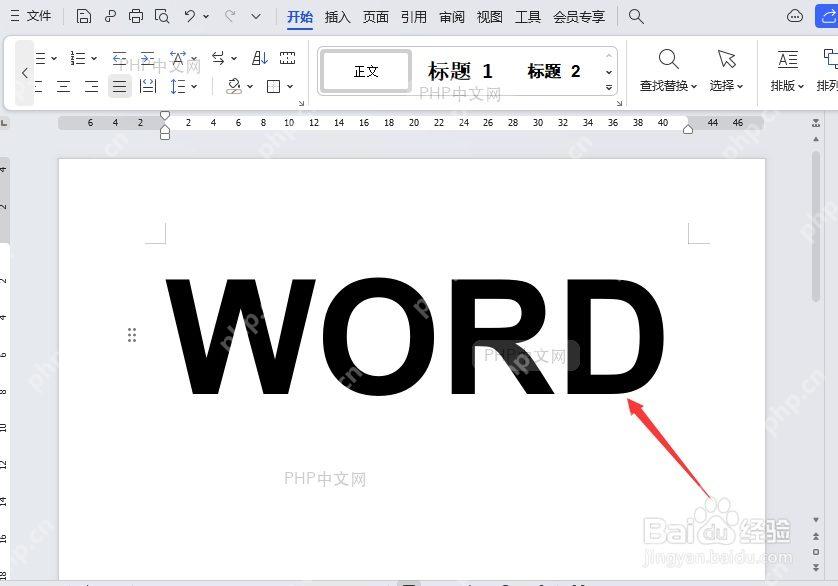838x586 pixels.
Task: Toggle show/hide paragraph marks icon
Action: point(288,58)
